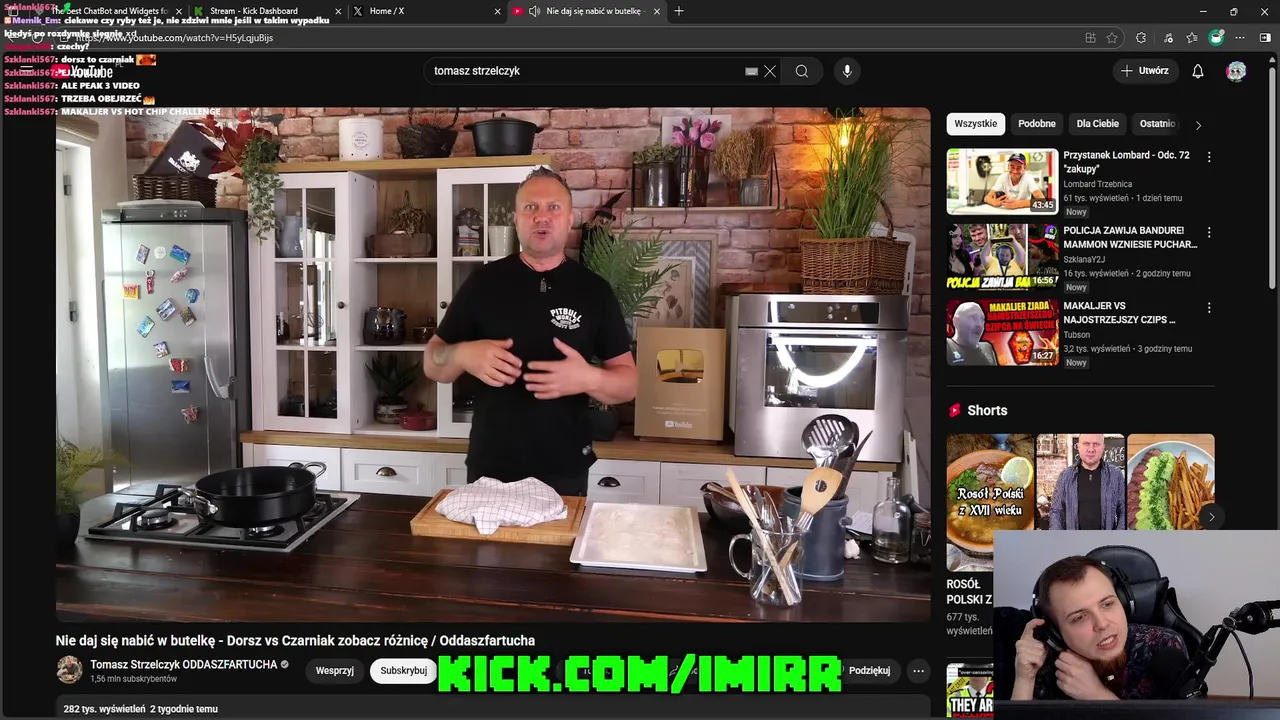Mute the playing YouTube tab via speaker icon
The width and height of the screenshot is (1280, 720).
(x=535, y=11)
